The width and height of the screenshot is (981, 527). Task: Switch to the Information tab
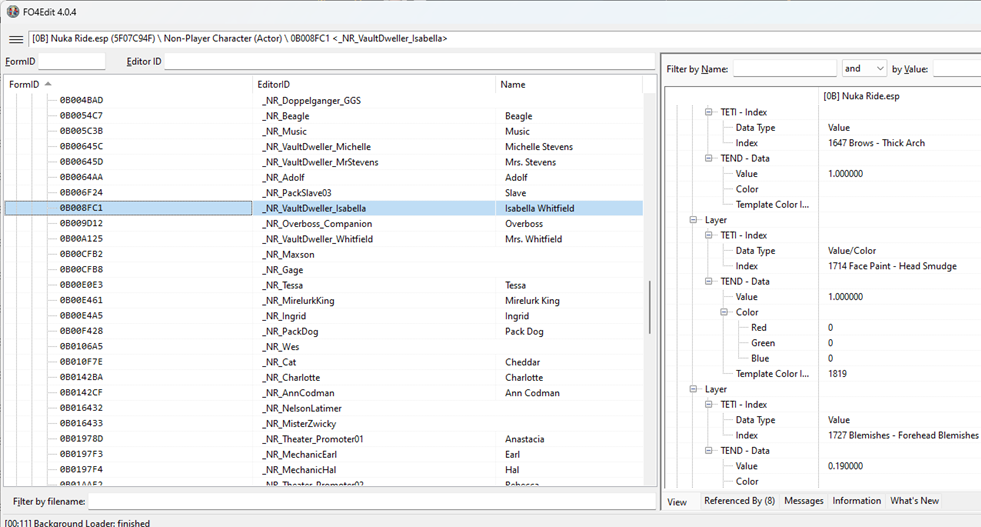pyautogui.click(x=856, y=501)
